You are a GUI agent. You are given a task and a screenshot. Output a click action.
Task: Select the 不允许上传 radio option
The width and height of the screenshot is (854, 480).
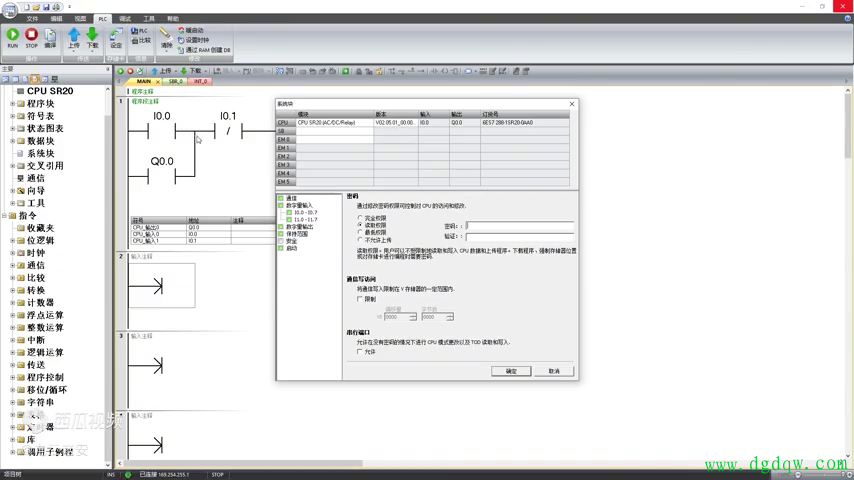coord(360,240)
